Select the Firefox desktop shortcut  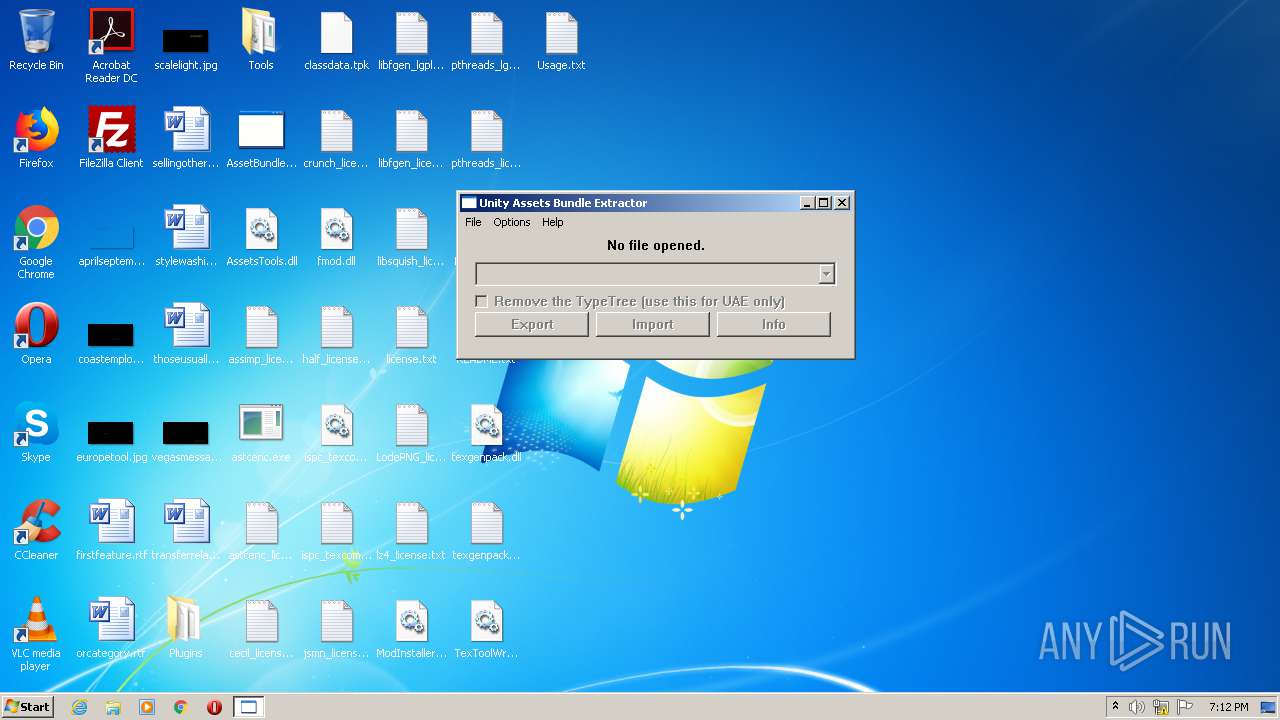tap(36, 138)
